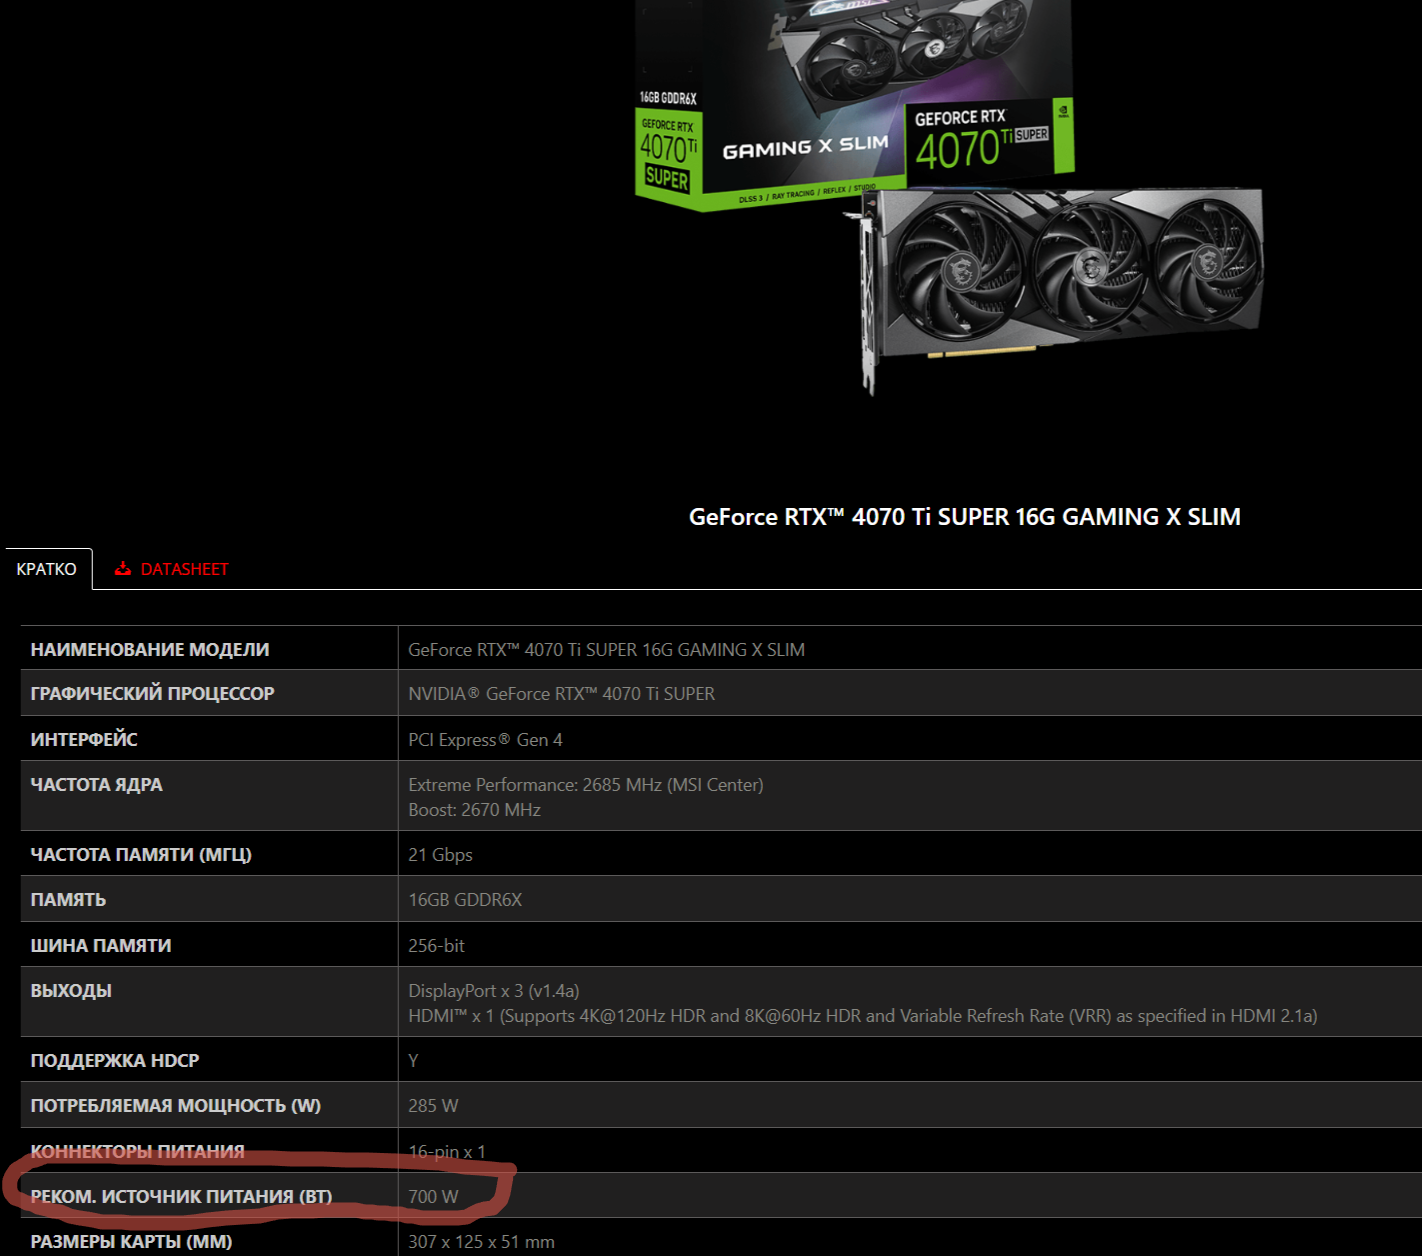Open the КРАТКО tab

[x=47, y=569]
